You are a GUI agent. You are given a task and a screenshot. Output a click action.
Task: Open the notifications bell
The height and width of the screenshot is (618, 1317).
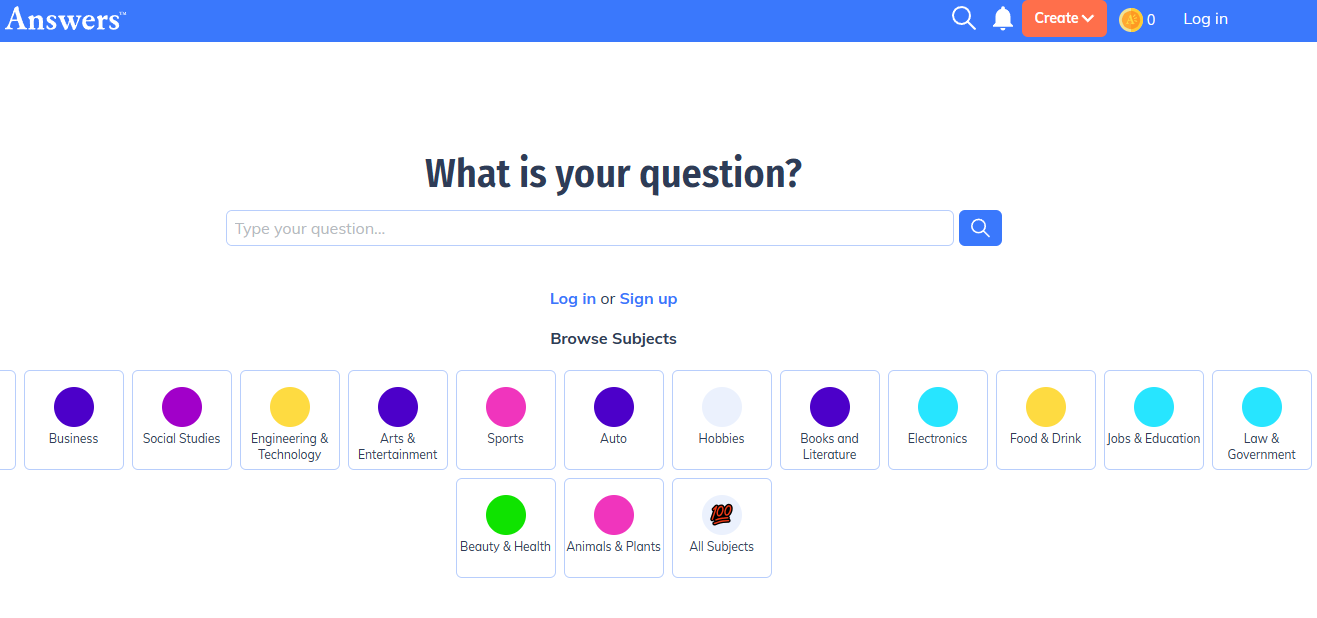1003,18
